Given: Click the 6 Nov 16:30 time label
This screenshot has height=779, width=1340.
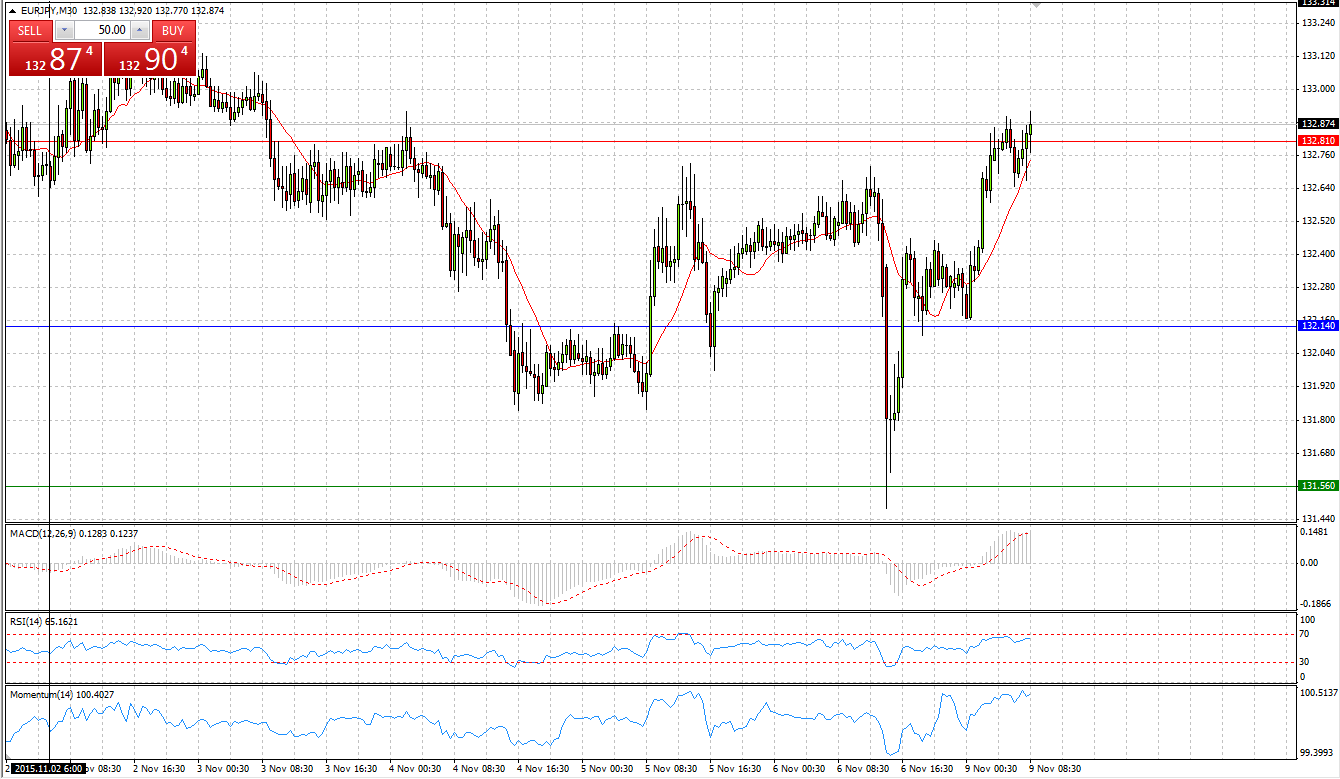Looking at the screenshot, I should (927, 770).
